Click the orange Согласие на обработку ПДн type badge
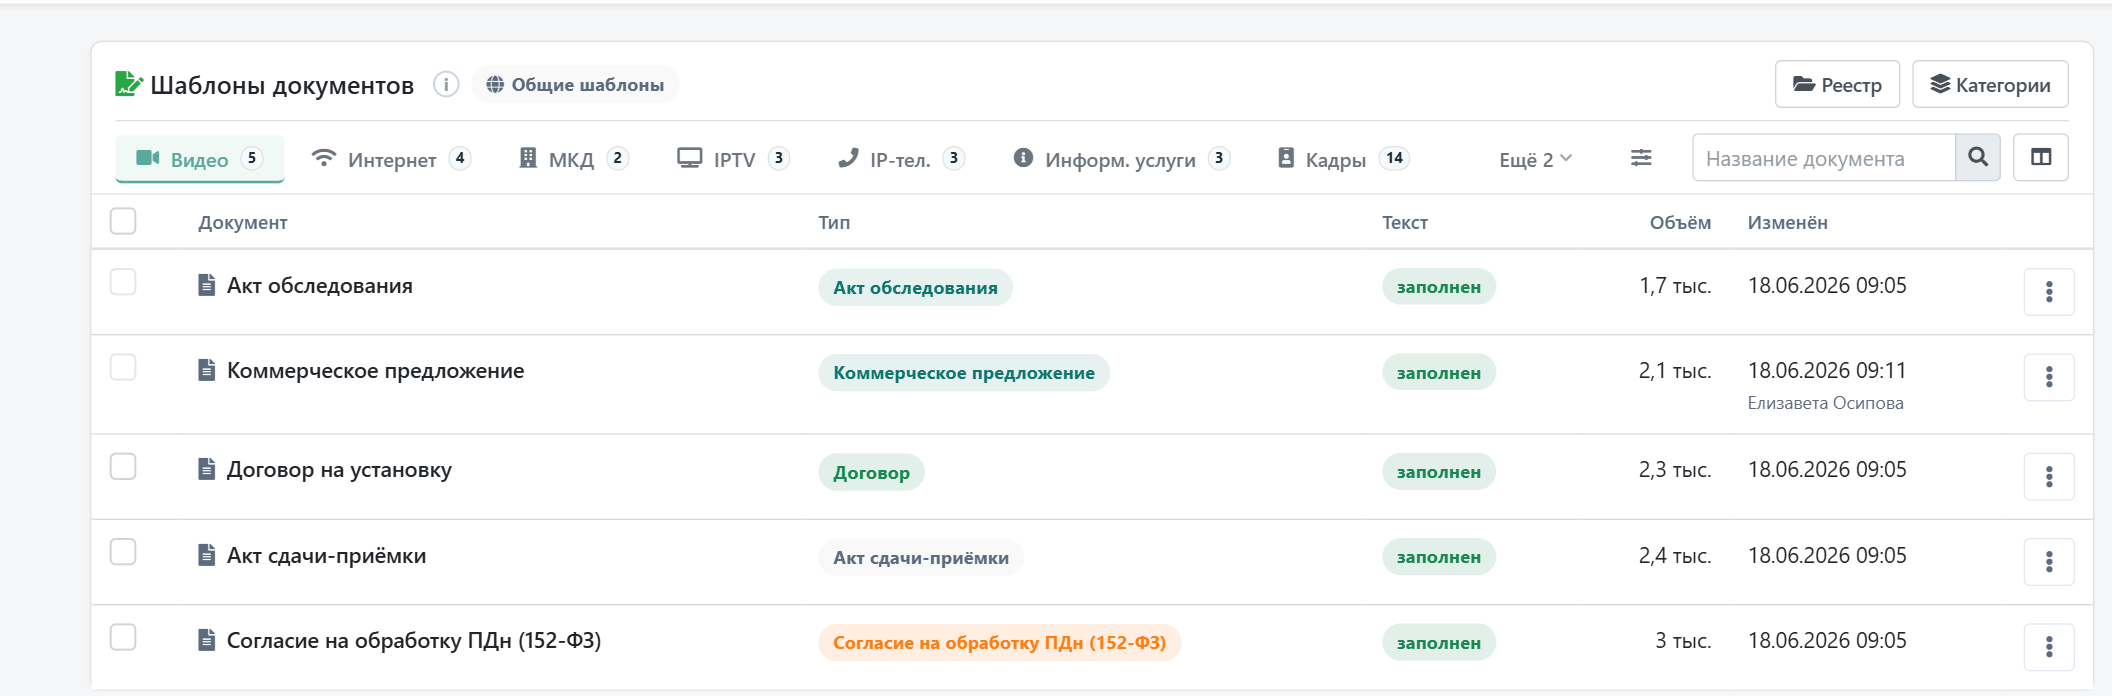Image resolution: width=2112 pixels, height=696 pixels. pos(999,643)
